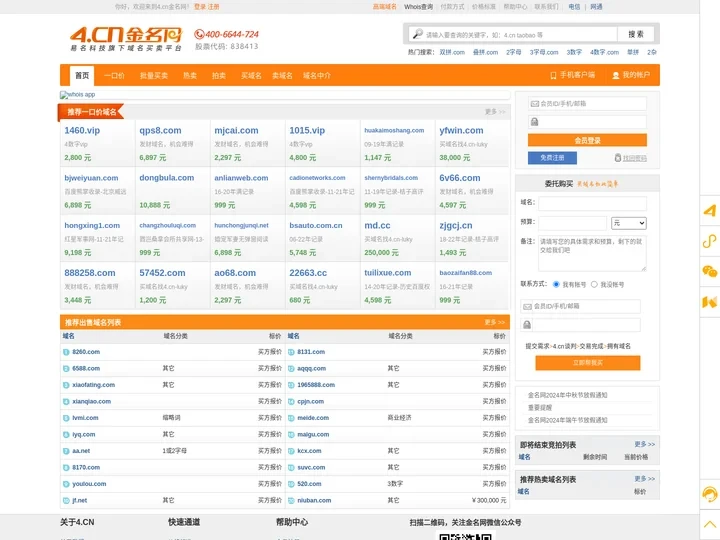Click the 搜索 search button
The image size is (720, 540).
tap(636, 34)
